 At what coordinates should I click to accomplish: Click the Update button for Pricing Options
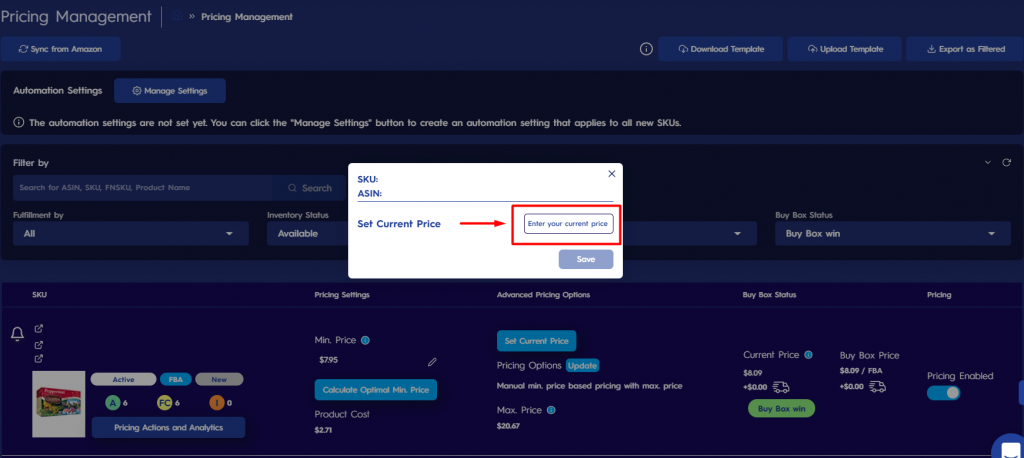coord(583,365)
